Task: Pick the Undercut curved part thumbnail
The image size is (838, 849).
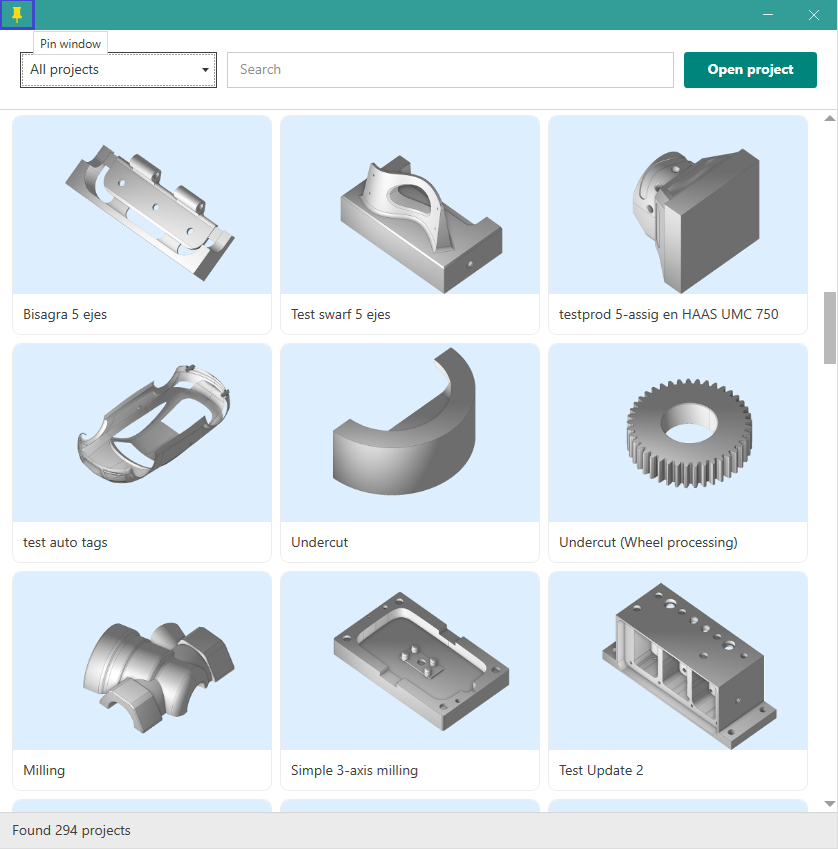Action: click(410, 433)
